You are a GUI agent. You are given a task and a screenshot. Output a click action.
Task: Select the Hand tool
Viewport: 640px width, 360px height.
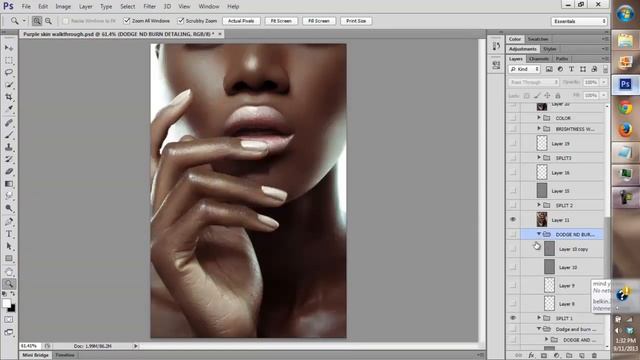pyautogui.click(x=9, y=271)
